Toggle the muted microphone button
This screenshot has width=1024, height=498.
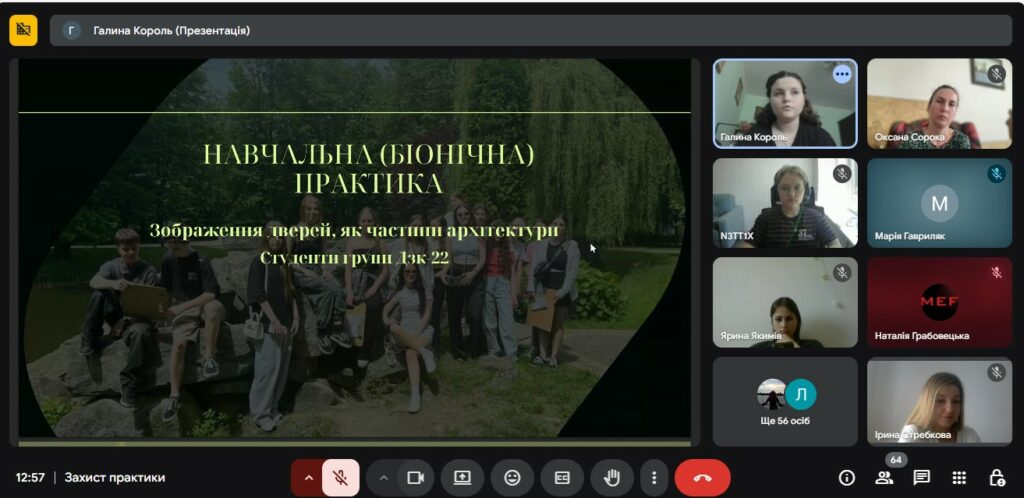point(340,478)
